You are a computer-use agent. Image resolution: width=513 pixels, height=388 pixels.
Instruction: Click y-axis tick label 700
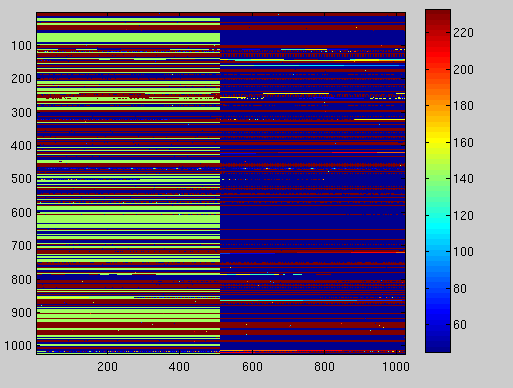pyautogui.click(x=21, y=246)
